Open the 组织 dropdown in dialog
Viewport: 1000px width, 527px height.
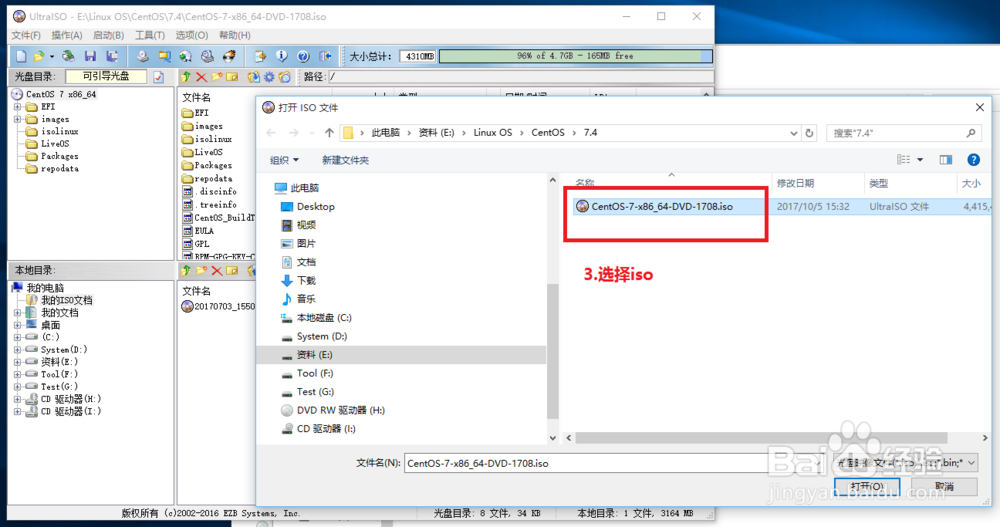coord(284,160)
